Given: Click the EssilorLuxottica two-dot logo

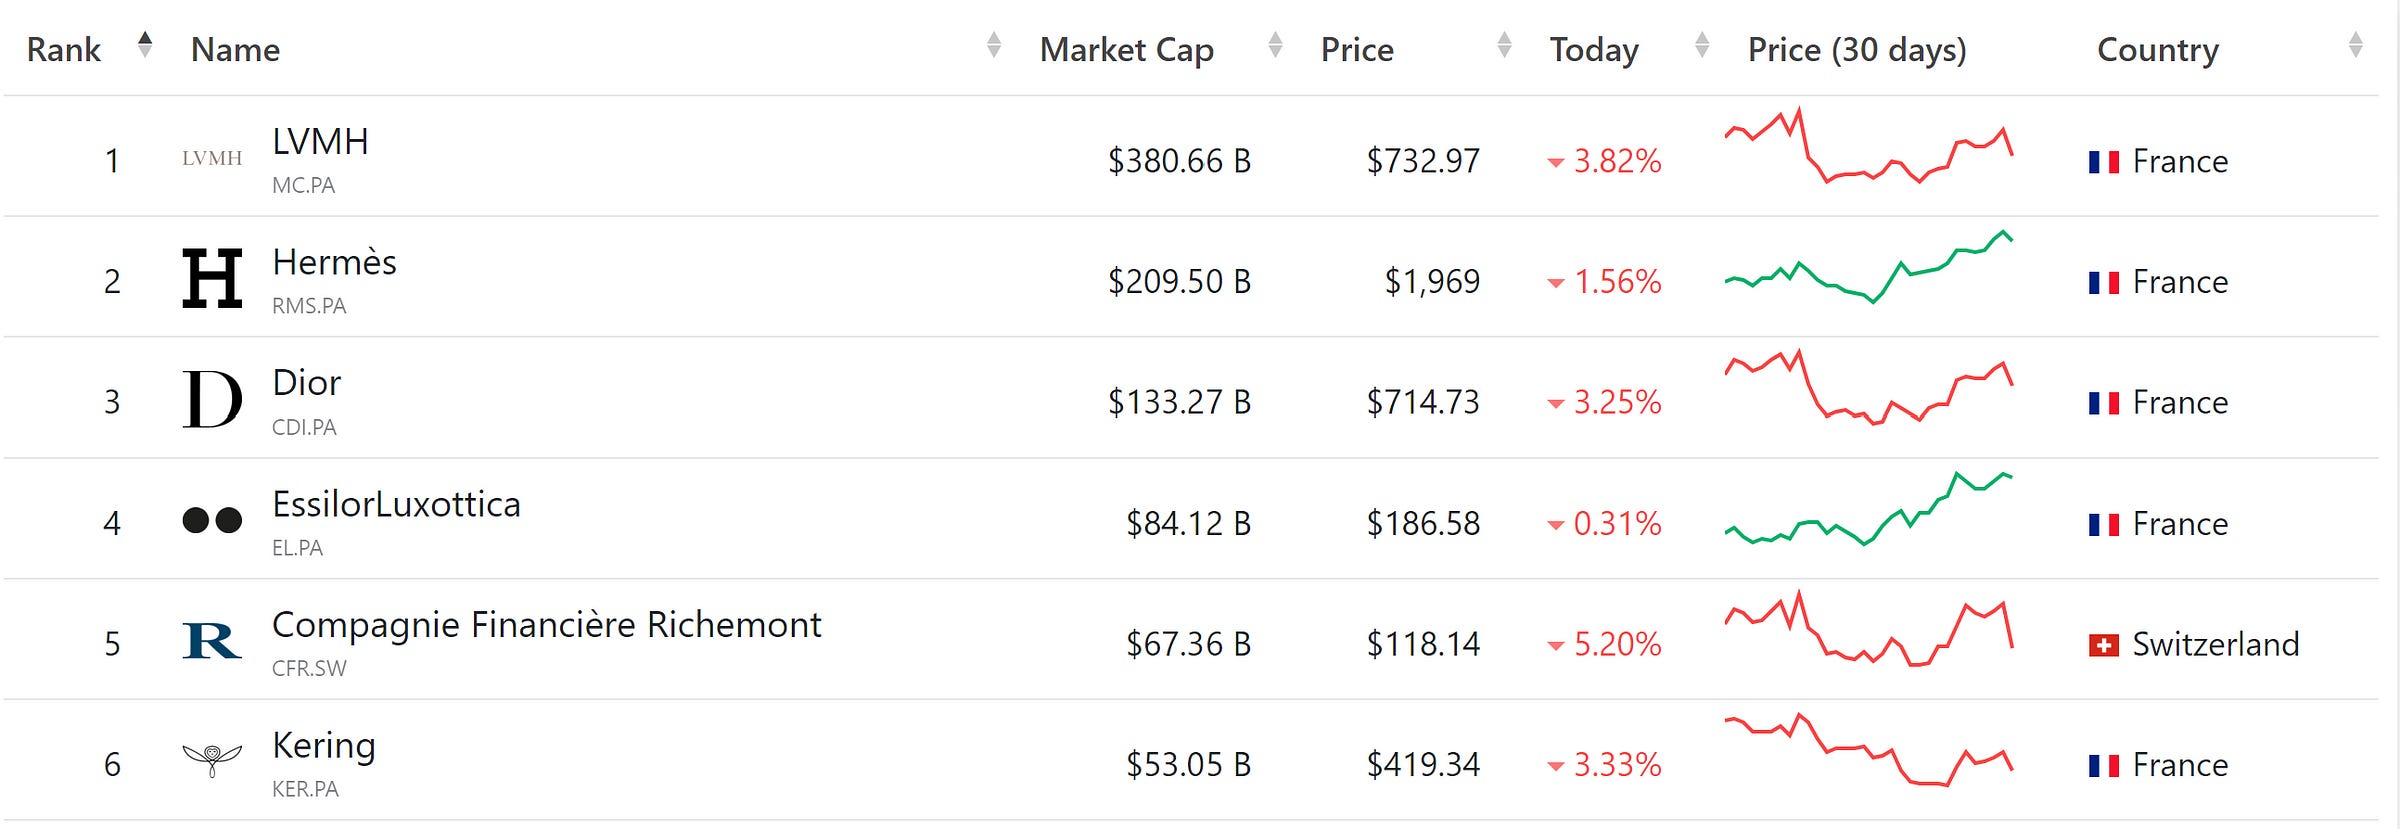Looking at the screenshot, I should (x=212, y=520).
